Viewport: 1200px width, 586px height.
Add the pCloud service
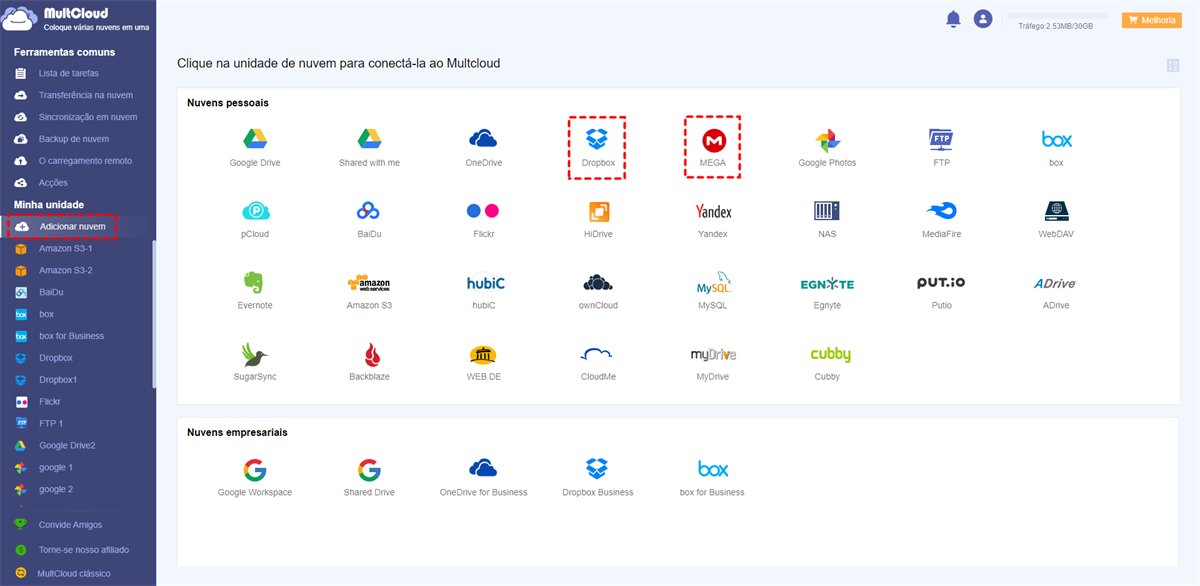click(255, 219)
